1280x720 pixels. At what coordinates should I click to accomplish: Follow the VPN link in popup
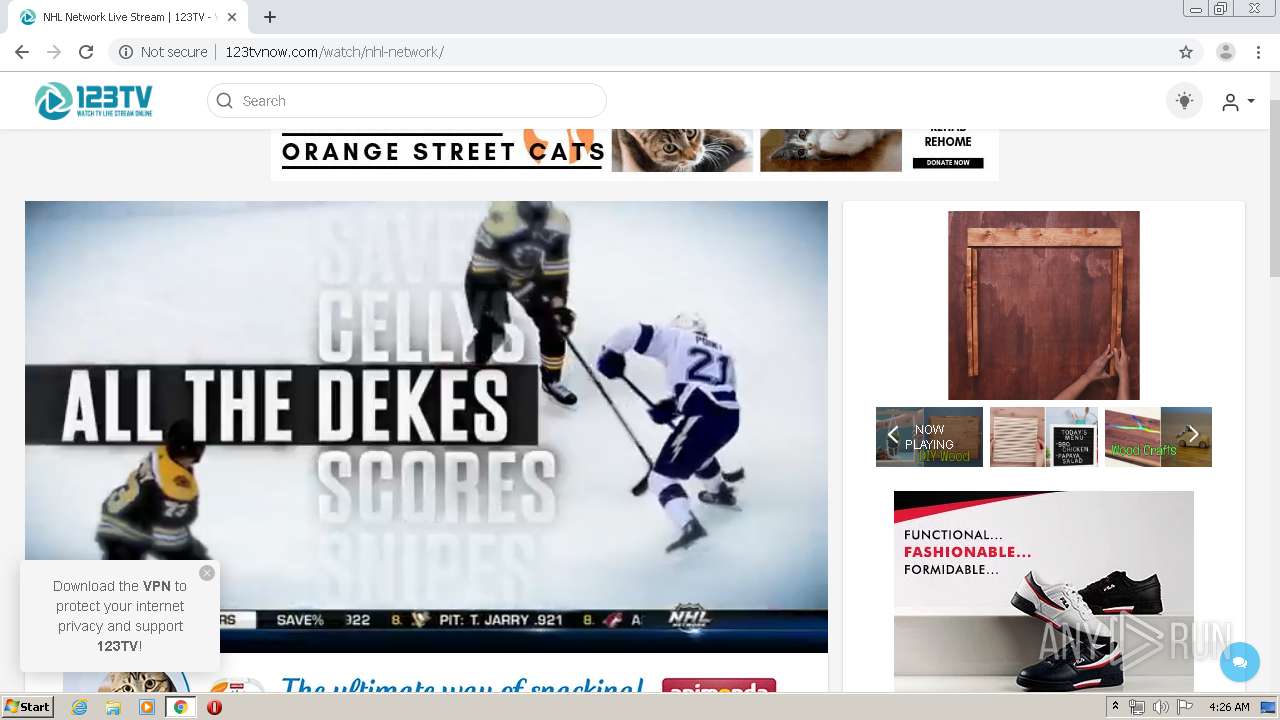click(157, 586)
